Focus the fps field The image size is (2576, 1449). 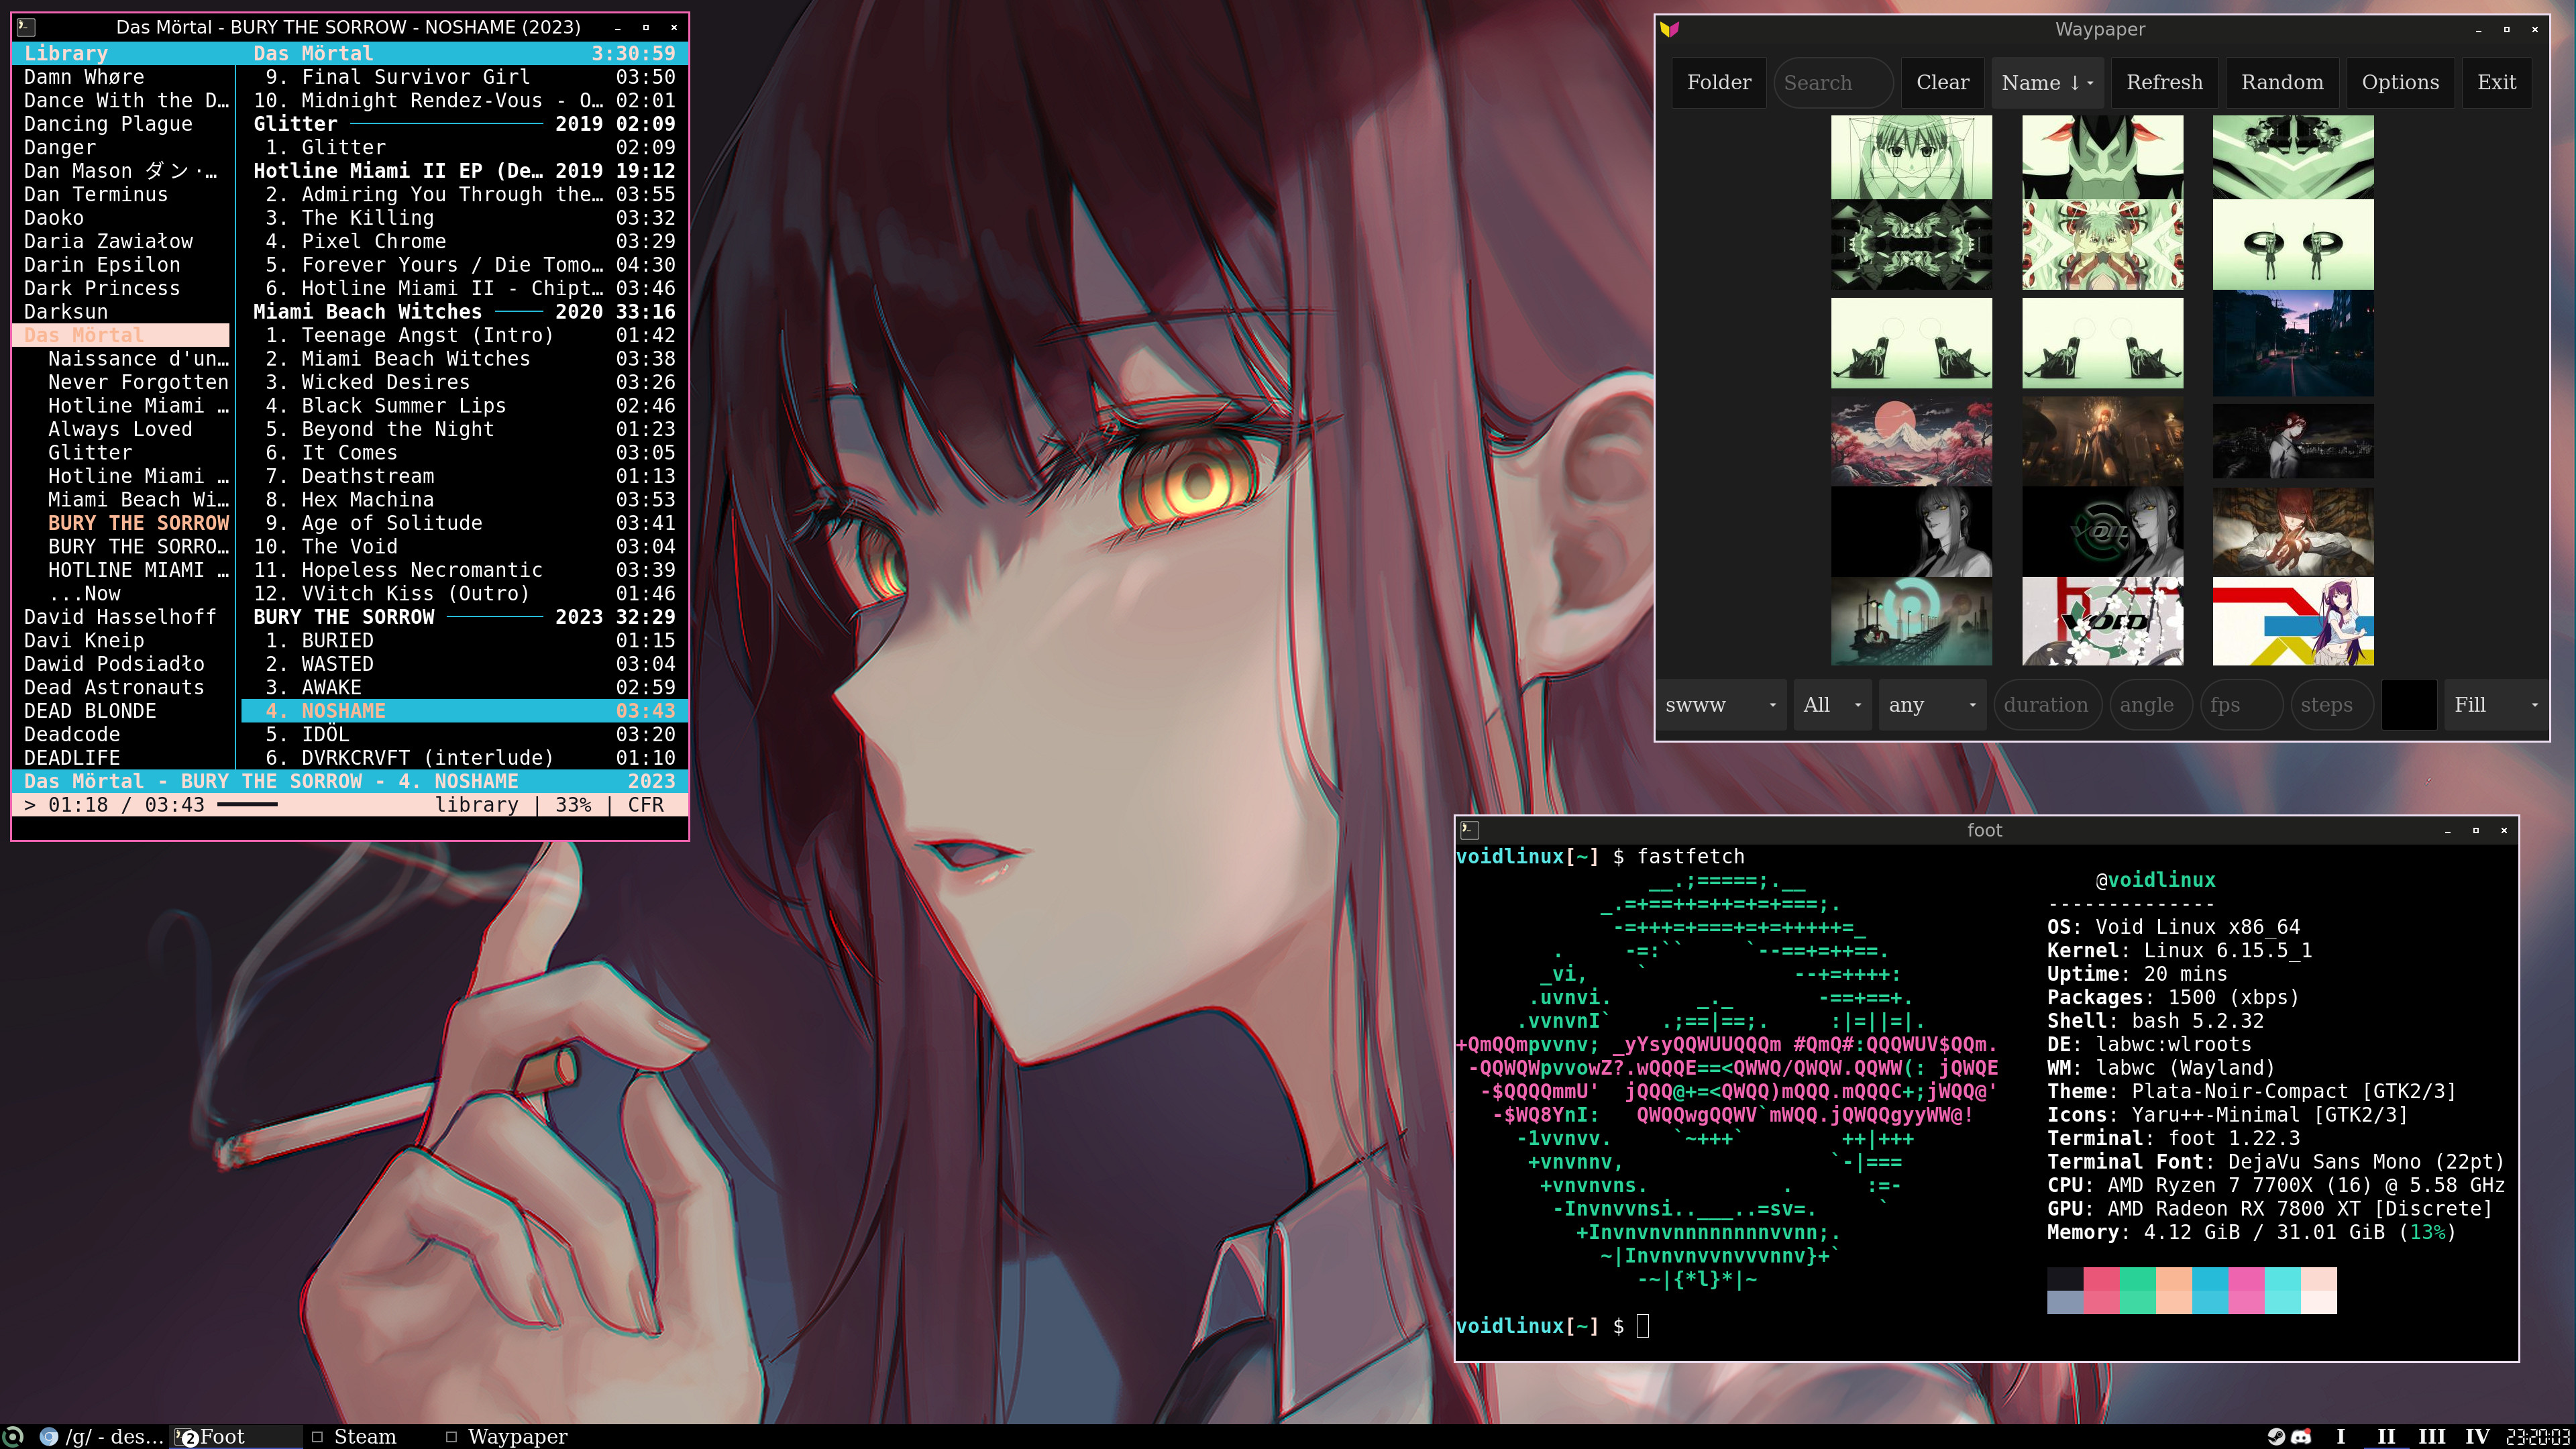coord(2241,705)
